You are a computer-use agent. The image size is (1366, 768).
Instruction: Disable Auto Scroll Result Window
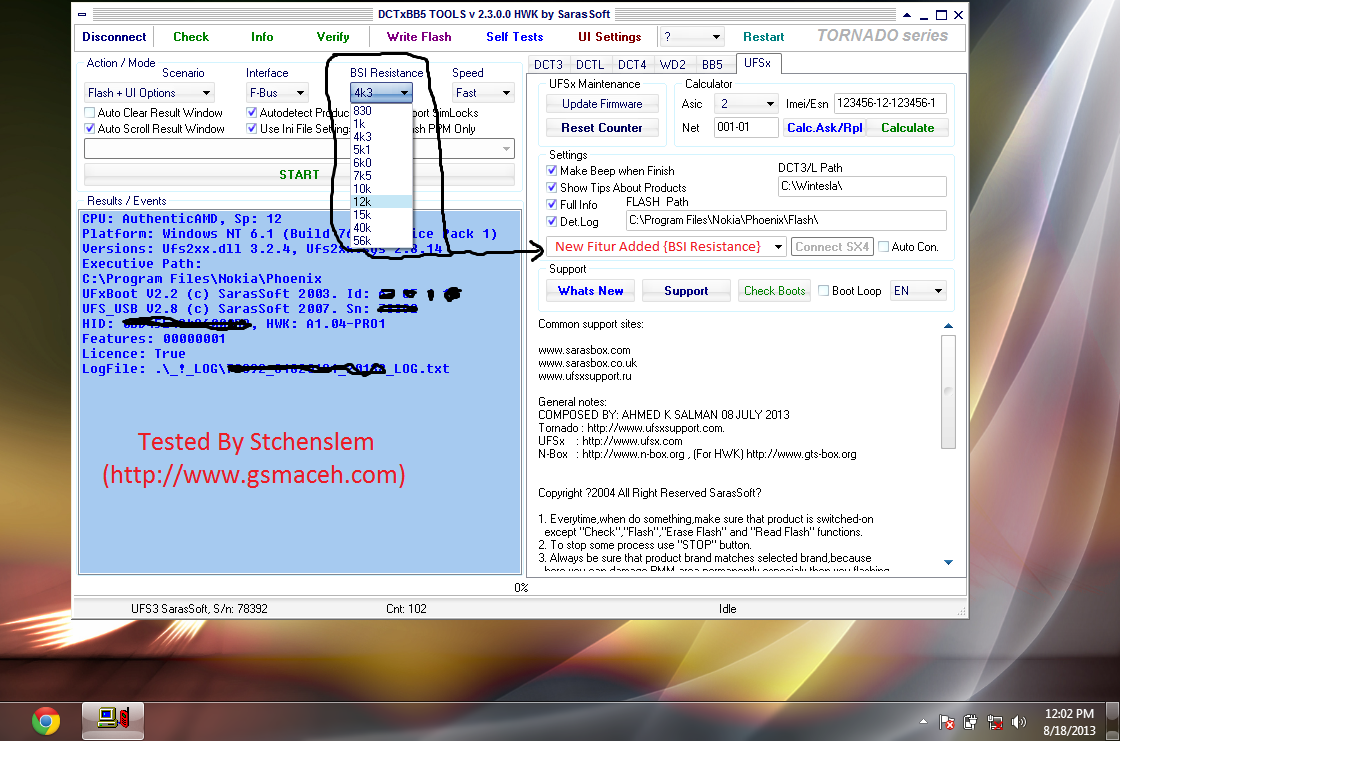click(x=90, y=129)
